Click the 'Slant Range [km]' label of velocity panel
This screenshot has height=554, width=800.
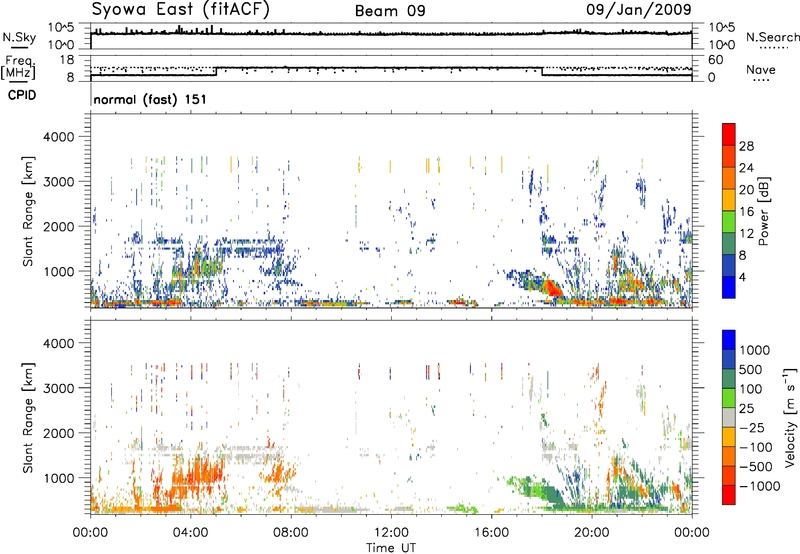28,418
